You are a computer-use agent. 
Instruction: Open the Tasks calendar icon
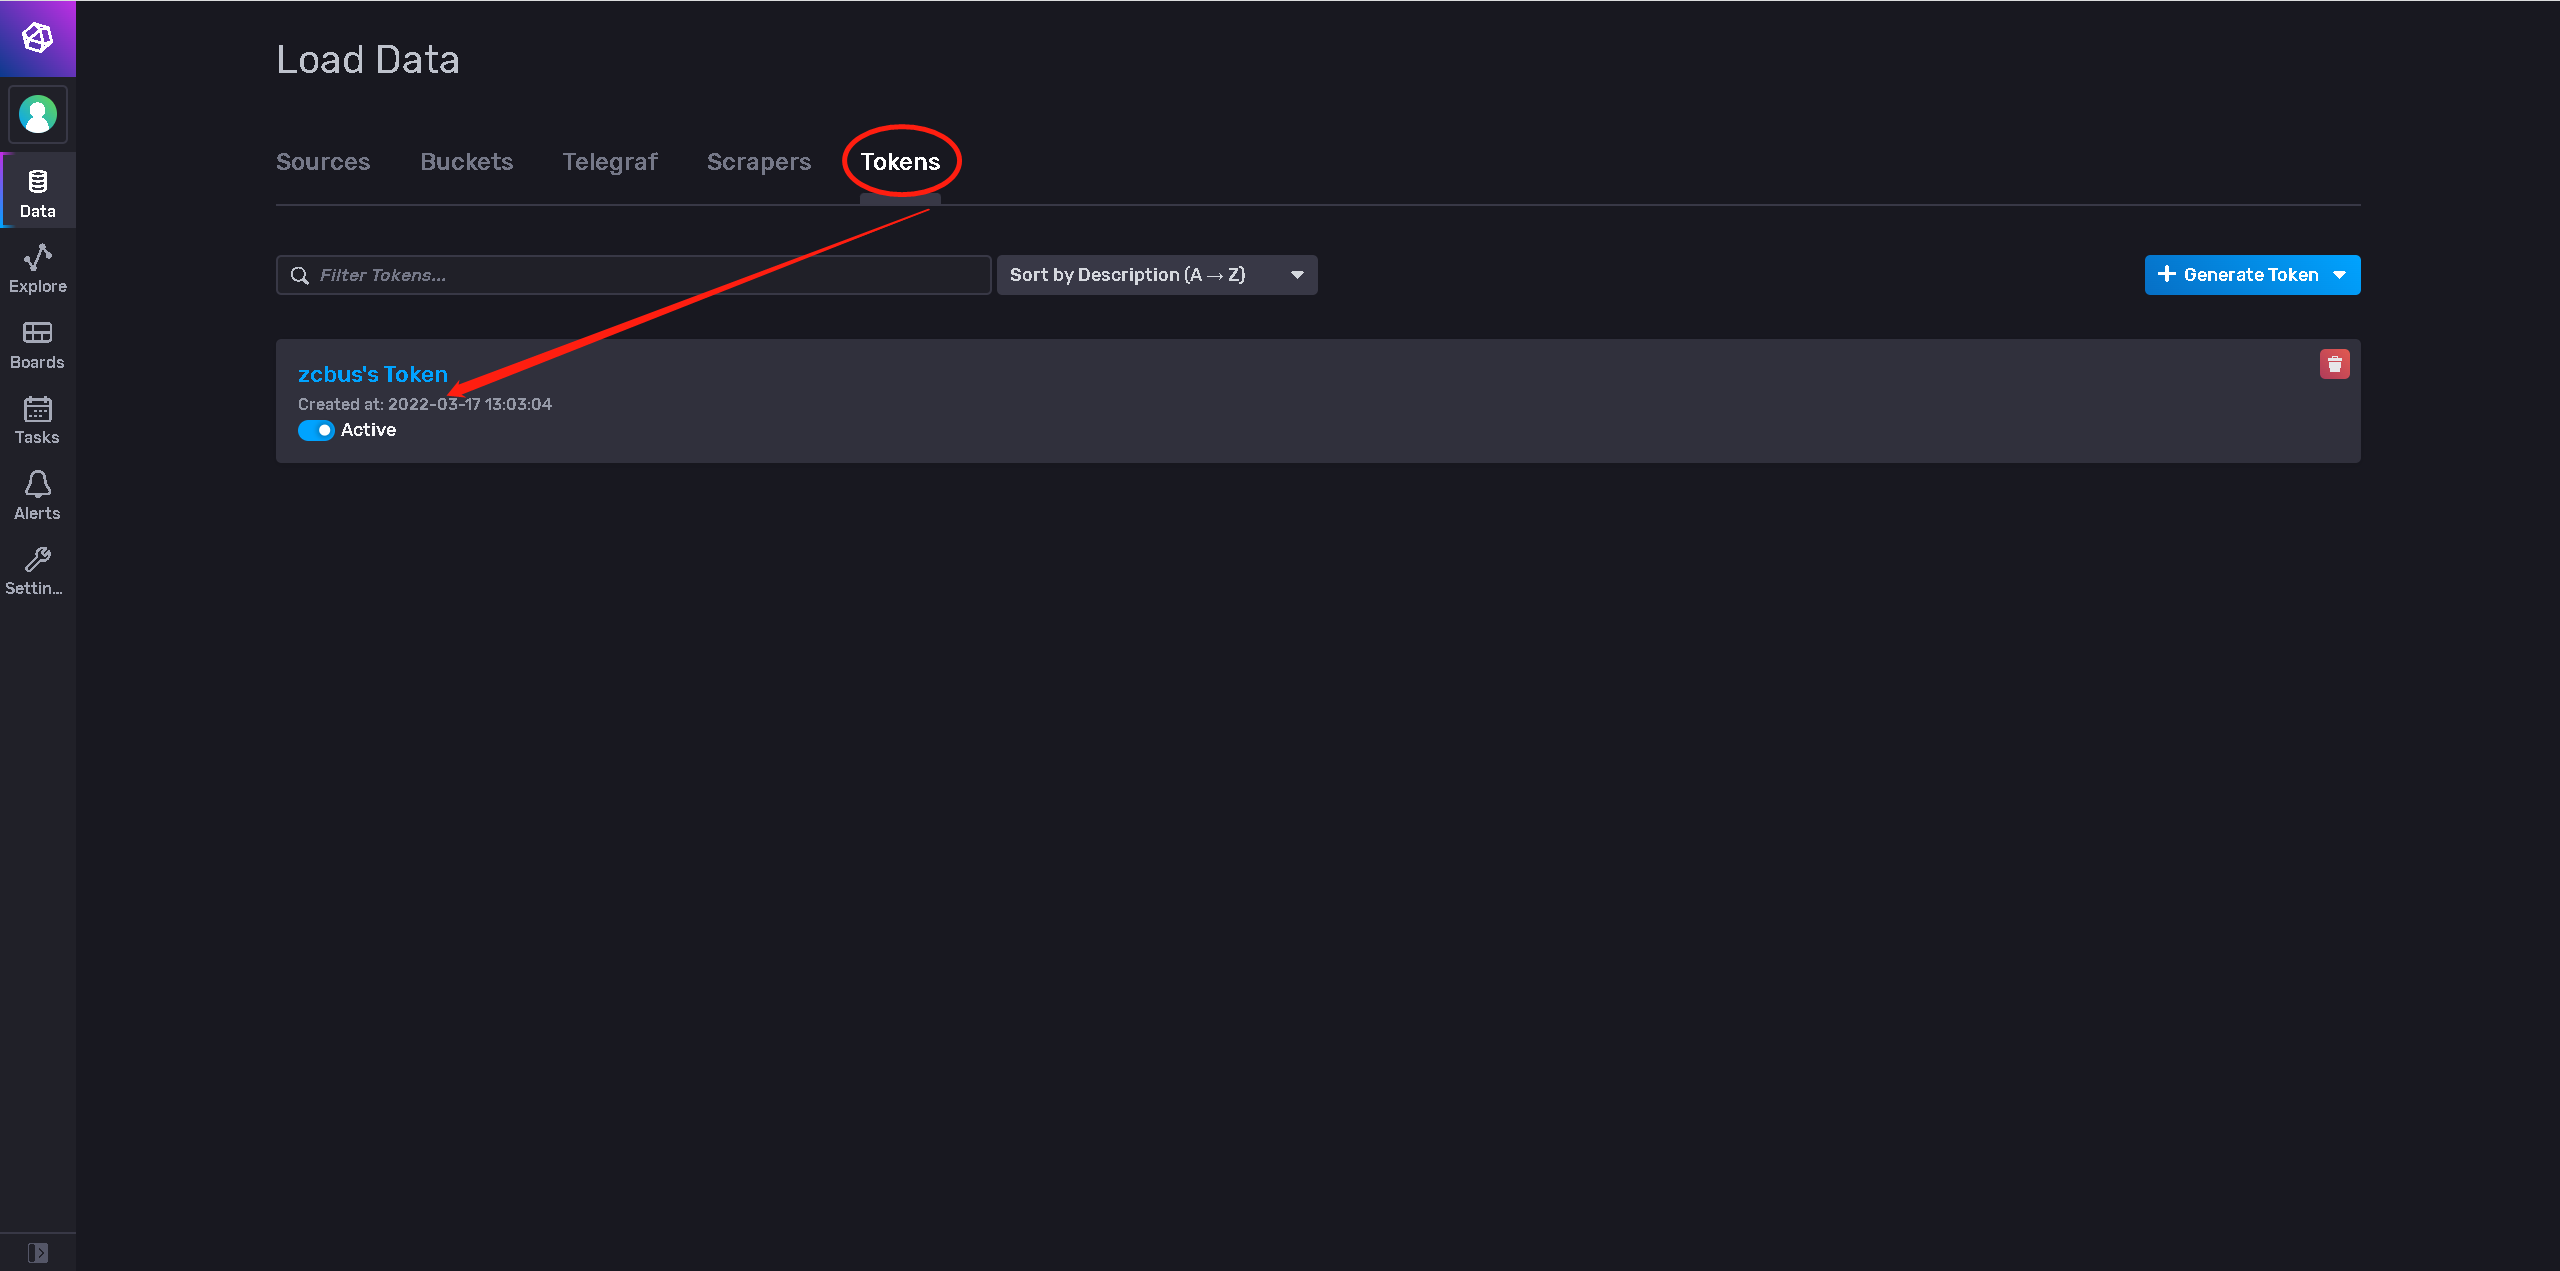click(38, 419)
